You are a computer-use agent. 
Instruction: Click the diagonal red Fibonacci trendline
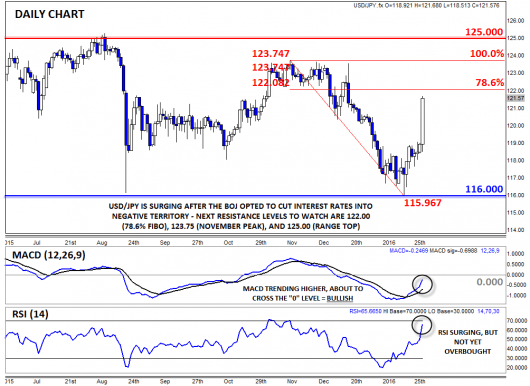tap(348, 128)
